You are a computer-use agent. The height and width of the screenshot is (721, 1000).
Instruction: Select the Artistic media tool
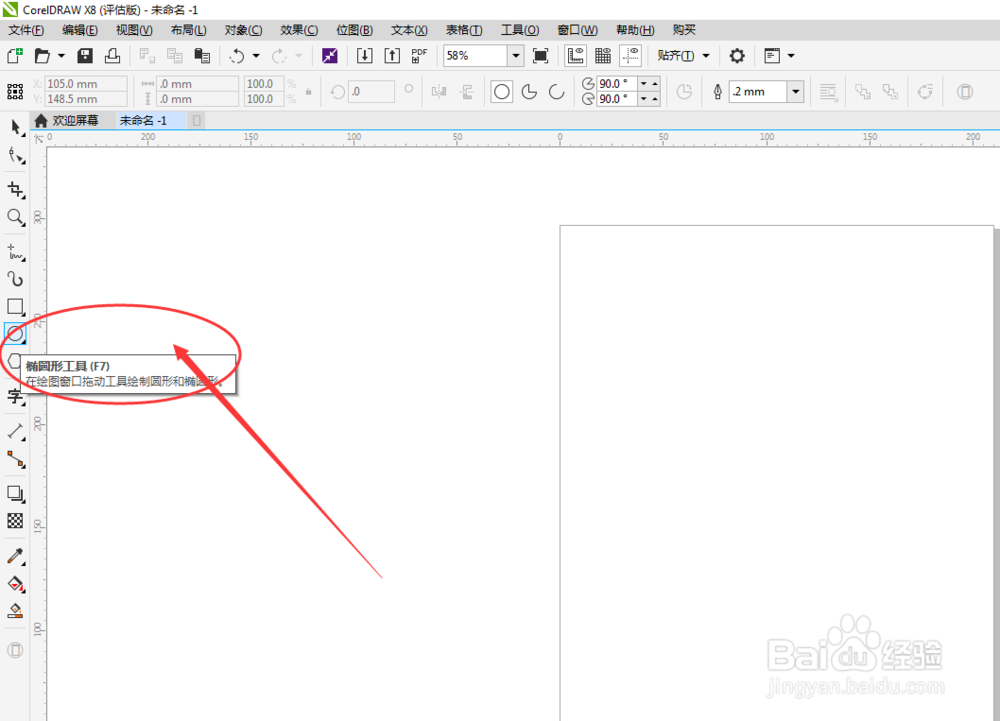(x=16, y=279)
